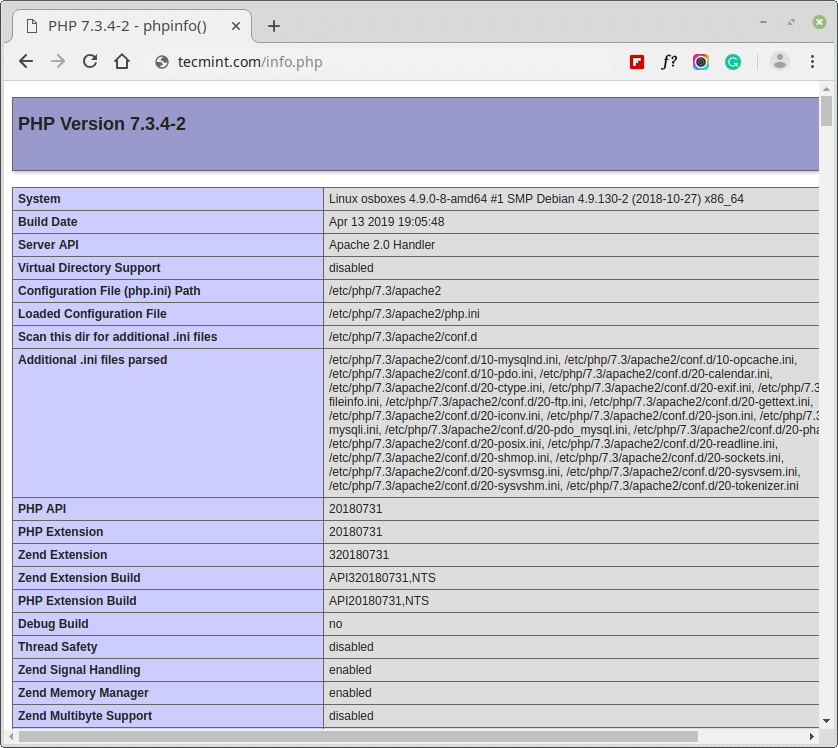Image resolution: width=838 pixels, height=748 pixels.
Task: Open the Flipboard extension
Action: (x=637, y=62)
